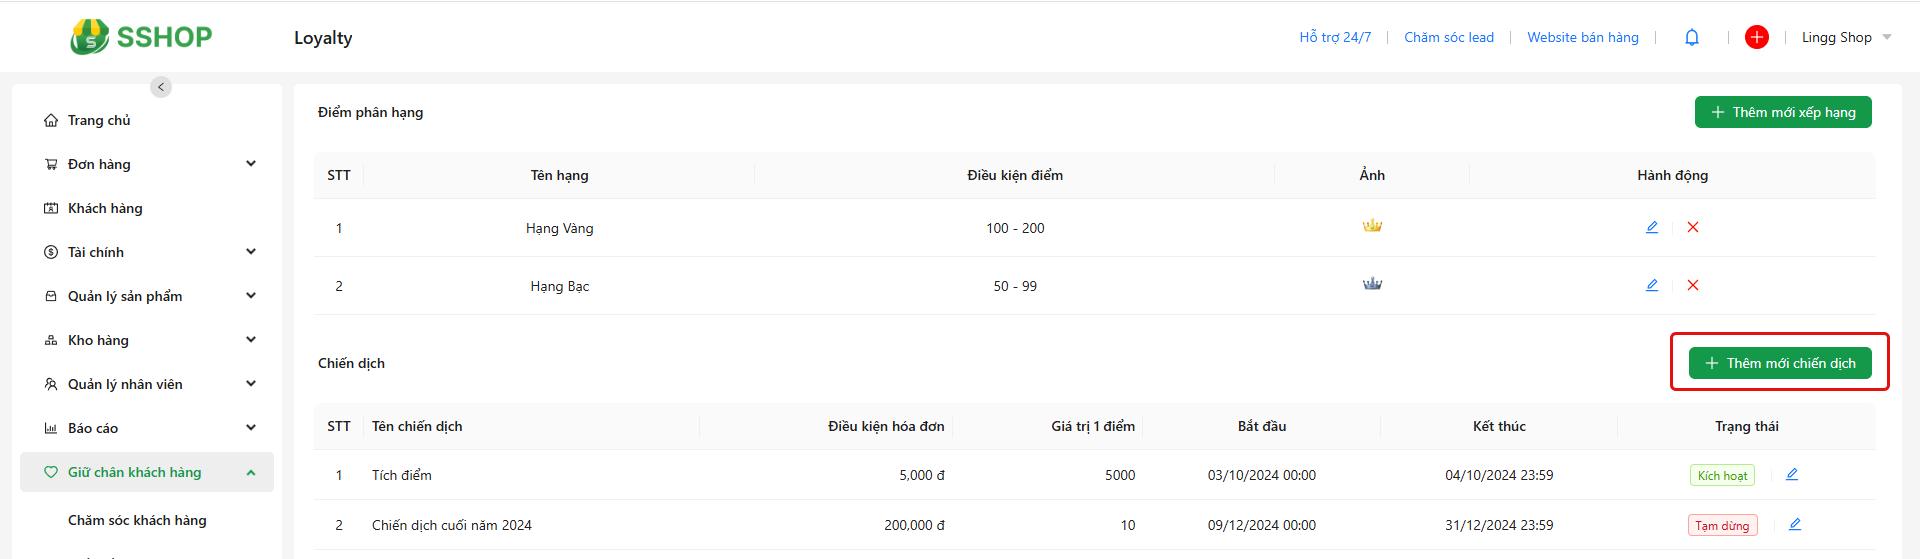Image resolution: width=1920 pixels, height=559 pixels.
Task: Delete the Hạng Vàng rank
Action: click(x=1693, y=227)
